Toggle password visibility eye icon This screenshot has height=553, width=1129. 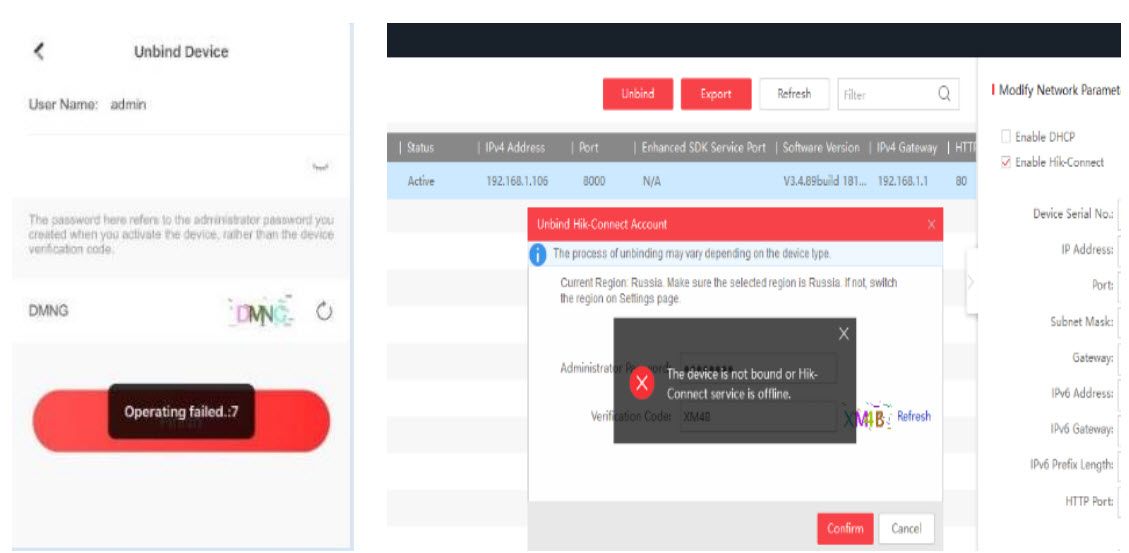pos(320,168)
